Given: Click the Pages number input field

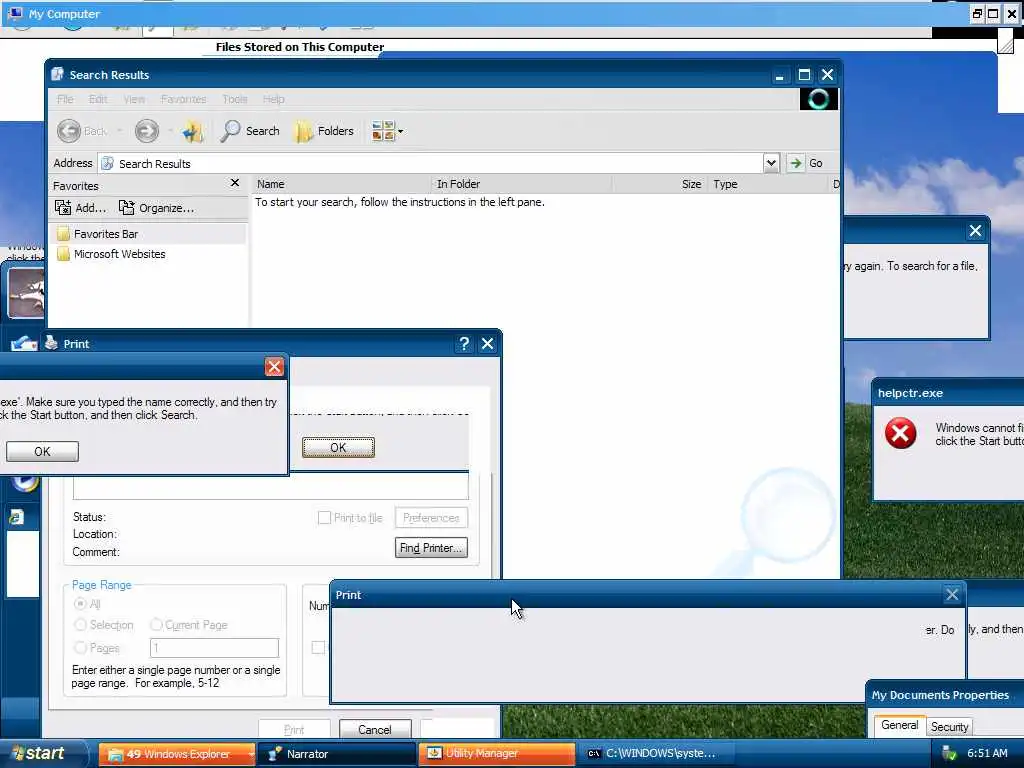Looking at the screenshot, I should [214, 648].
